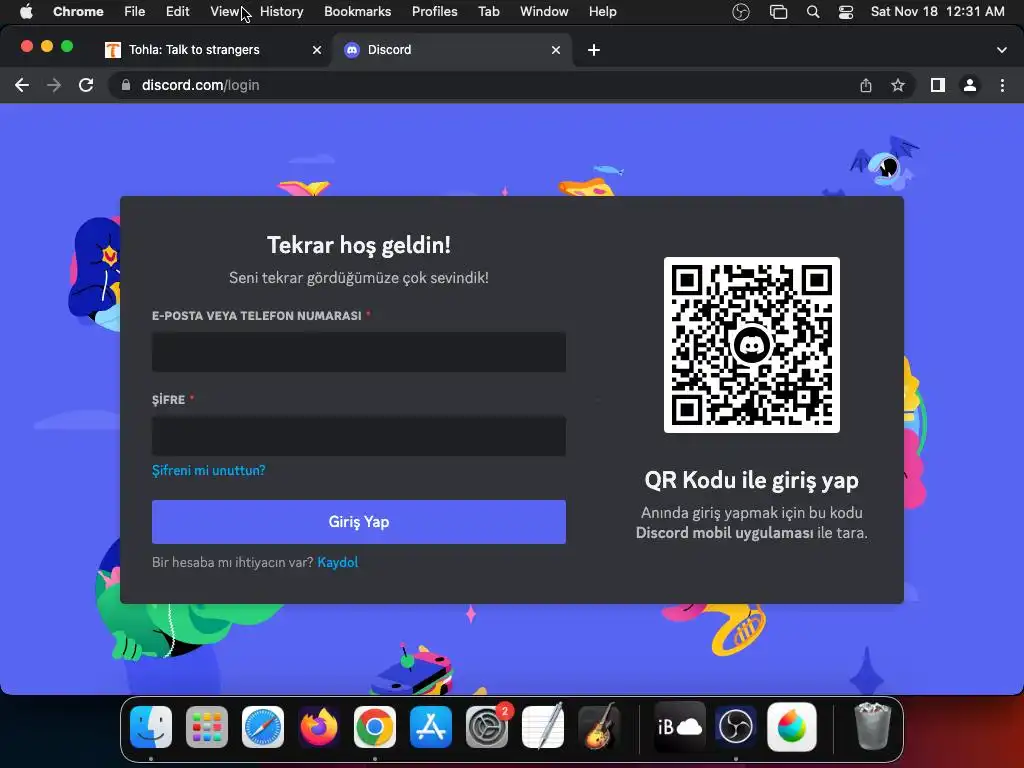Click the Kaydol register link
This screenshot has height=768, width=1024.
click(338, 562)
